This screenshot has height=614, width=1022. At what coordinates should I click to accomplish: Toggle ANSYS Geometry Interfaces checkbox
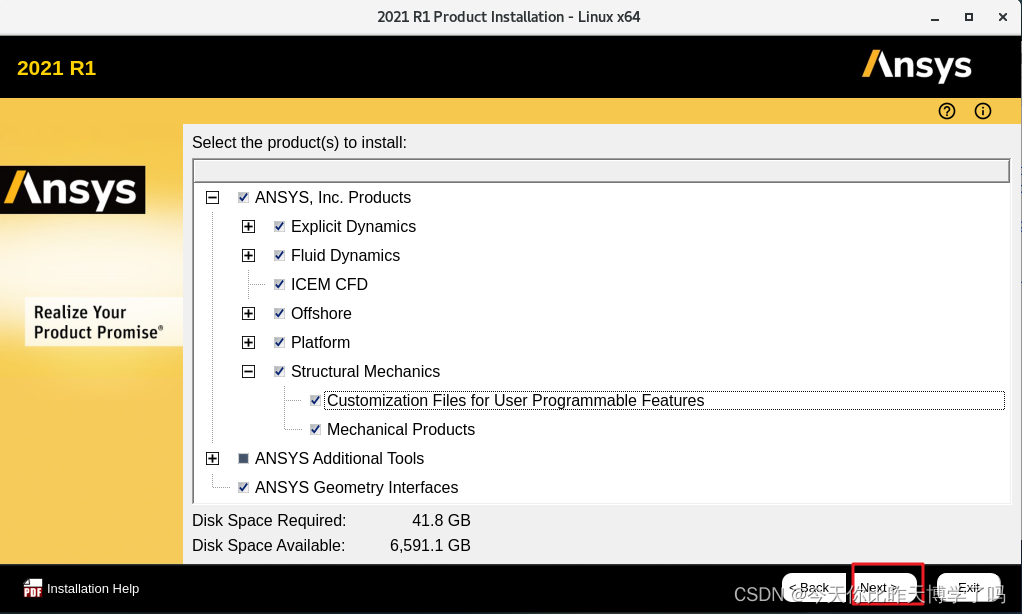244,488
